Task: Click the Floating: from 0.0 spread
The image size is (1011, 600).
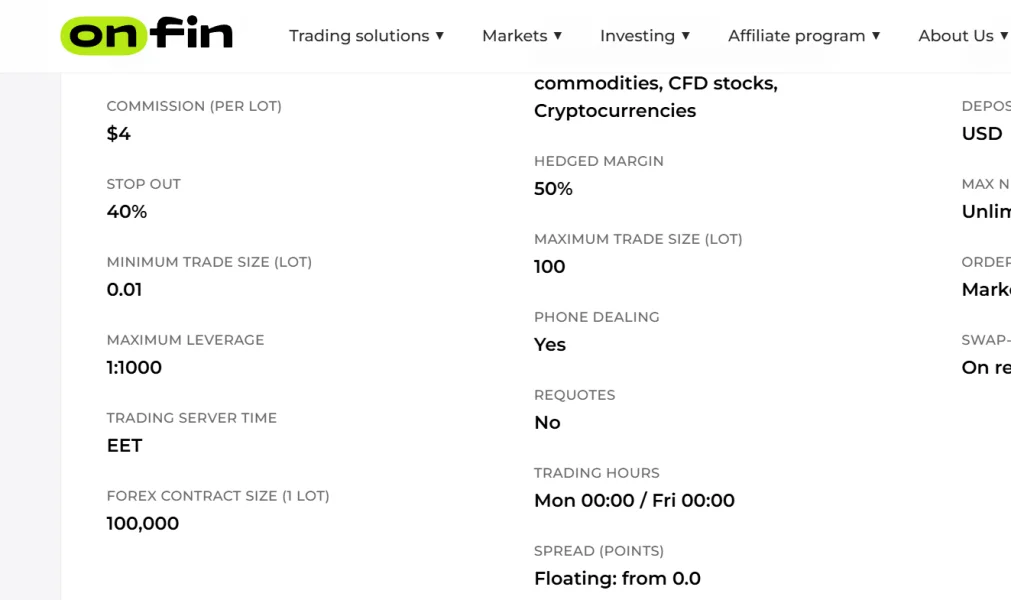Action: pyautogui.click(x=617, y=579)
